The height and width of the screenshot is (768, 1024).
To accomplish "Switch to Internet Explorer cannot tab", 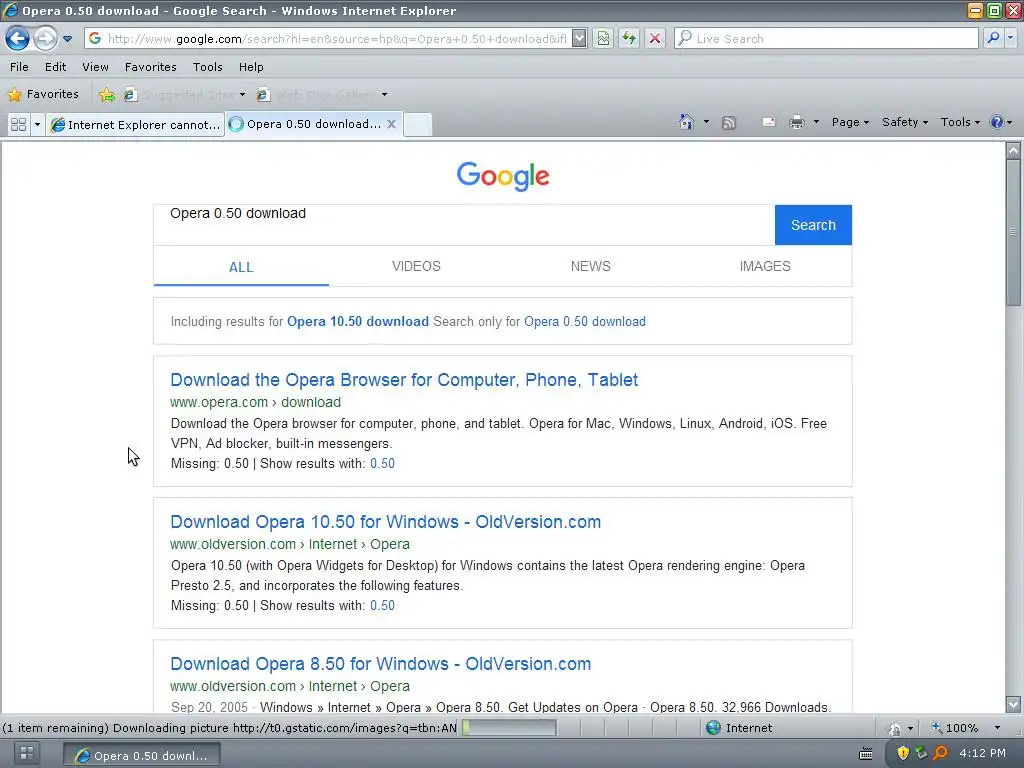I will pyautogui.click(x=135, y=124).
